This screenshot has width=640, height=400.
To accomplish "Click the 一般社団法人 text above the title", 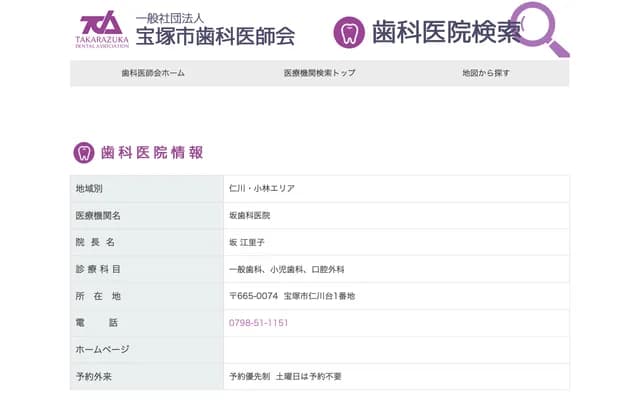I will tap(169, 17).
